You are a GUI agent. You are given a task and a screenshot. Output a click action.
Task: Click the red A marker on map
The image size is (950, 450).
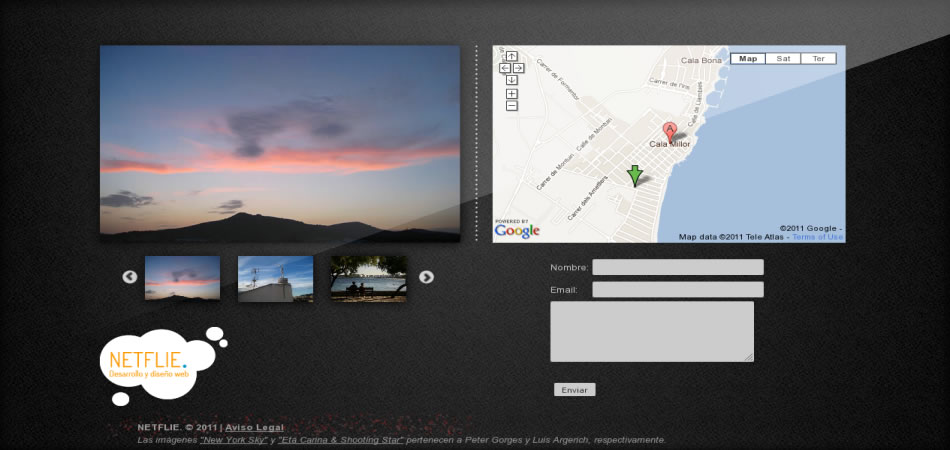(x=670, y=130)
